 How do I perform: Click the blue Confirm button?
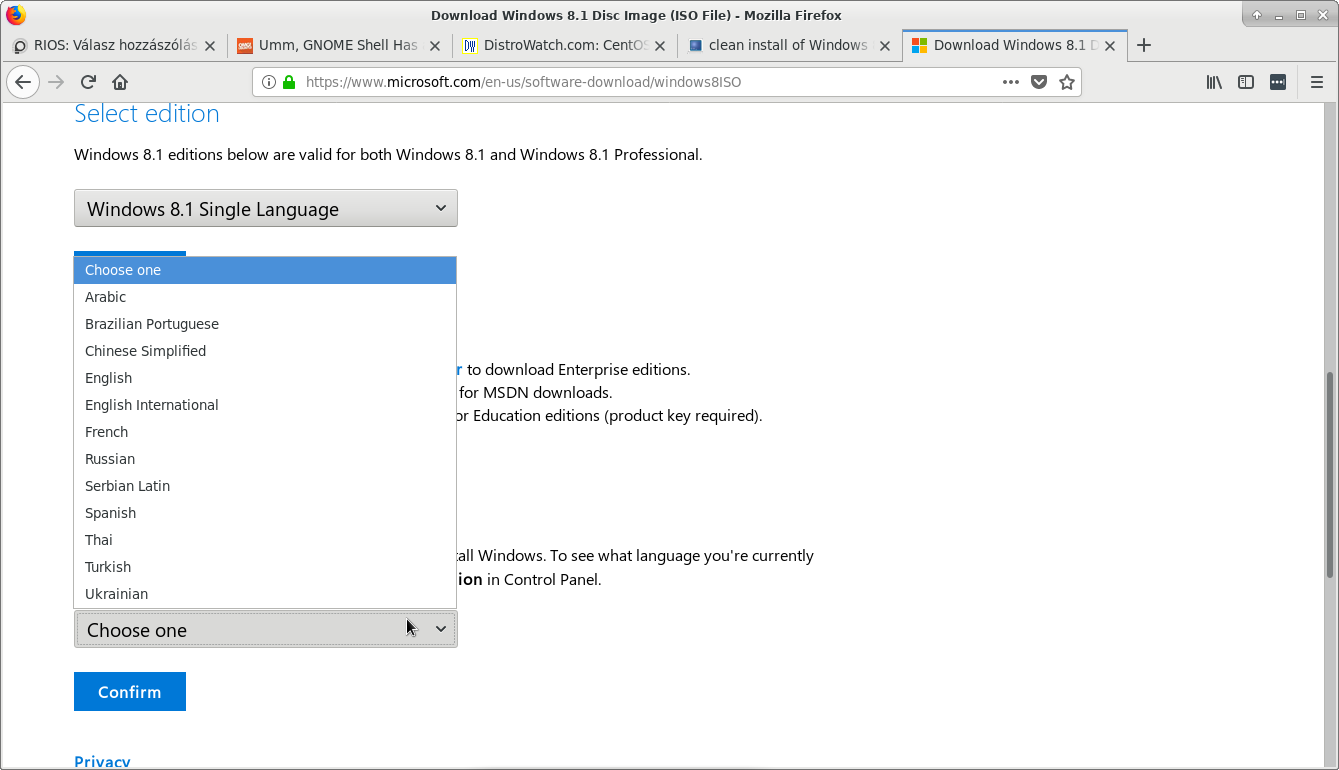coord(130,692)
